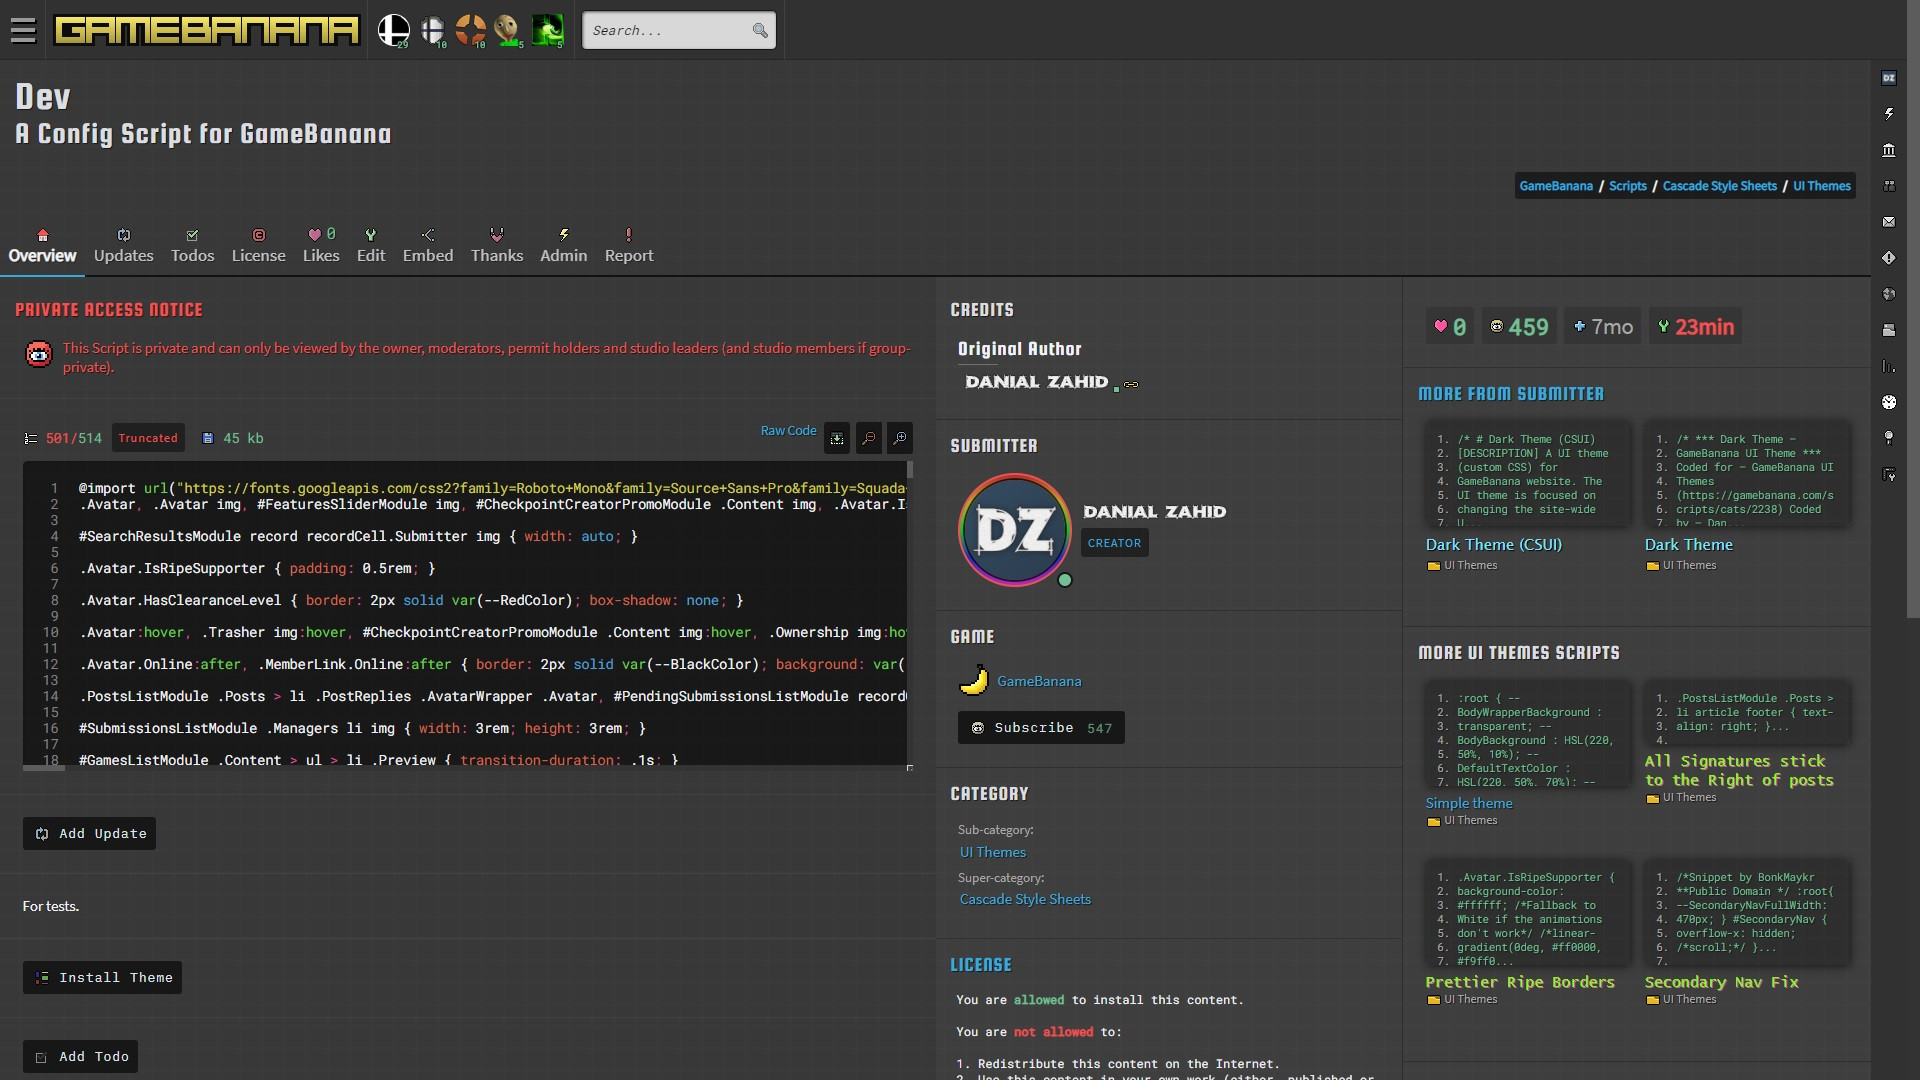Click the Install Theme button
1920x1080 pixels.
point(102,977)
